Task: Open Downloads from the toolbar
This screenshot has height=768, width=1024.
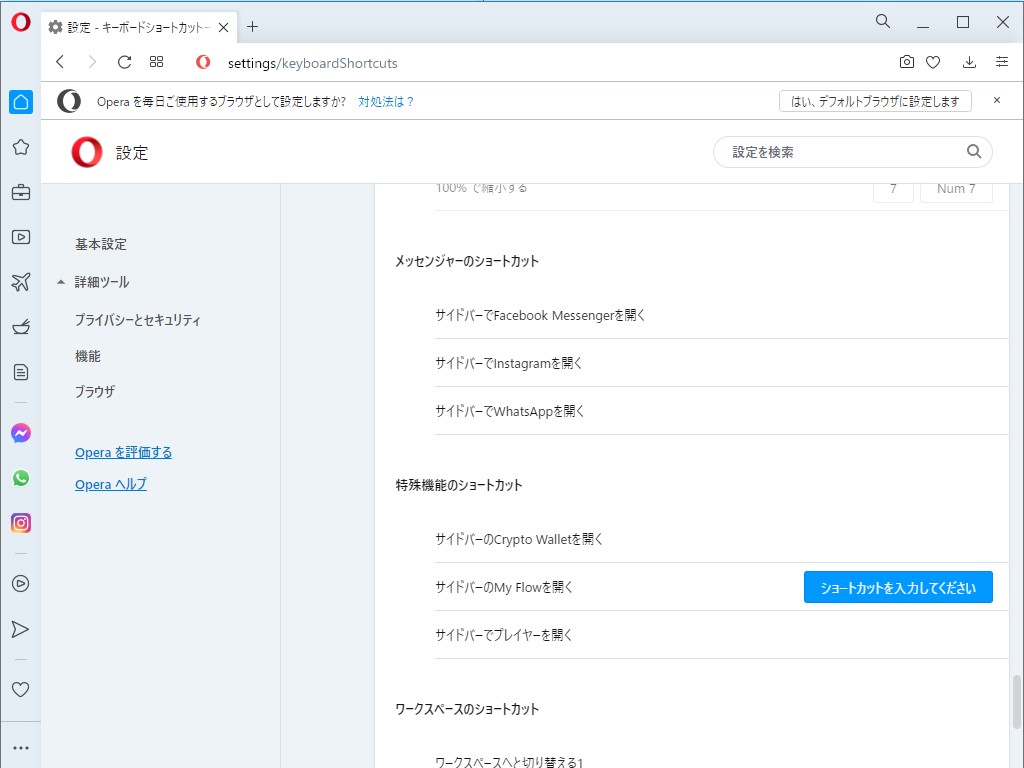Action: (968, 61)
